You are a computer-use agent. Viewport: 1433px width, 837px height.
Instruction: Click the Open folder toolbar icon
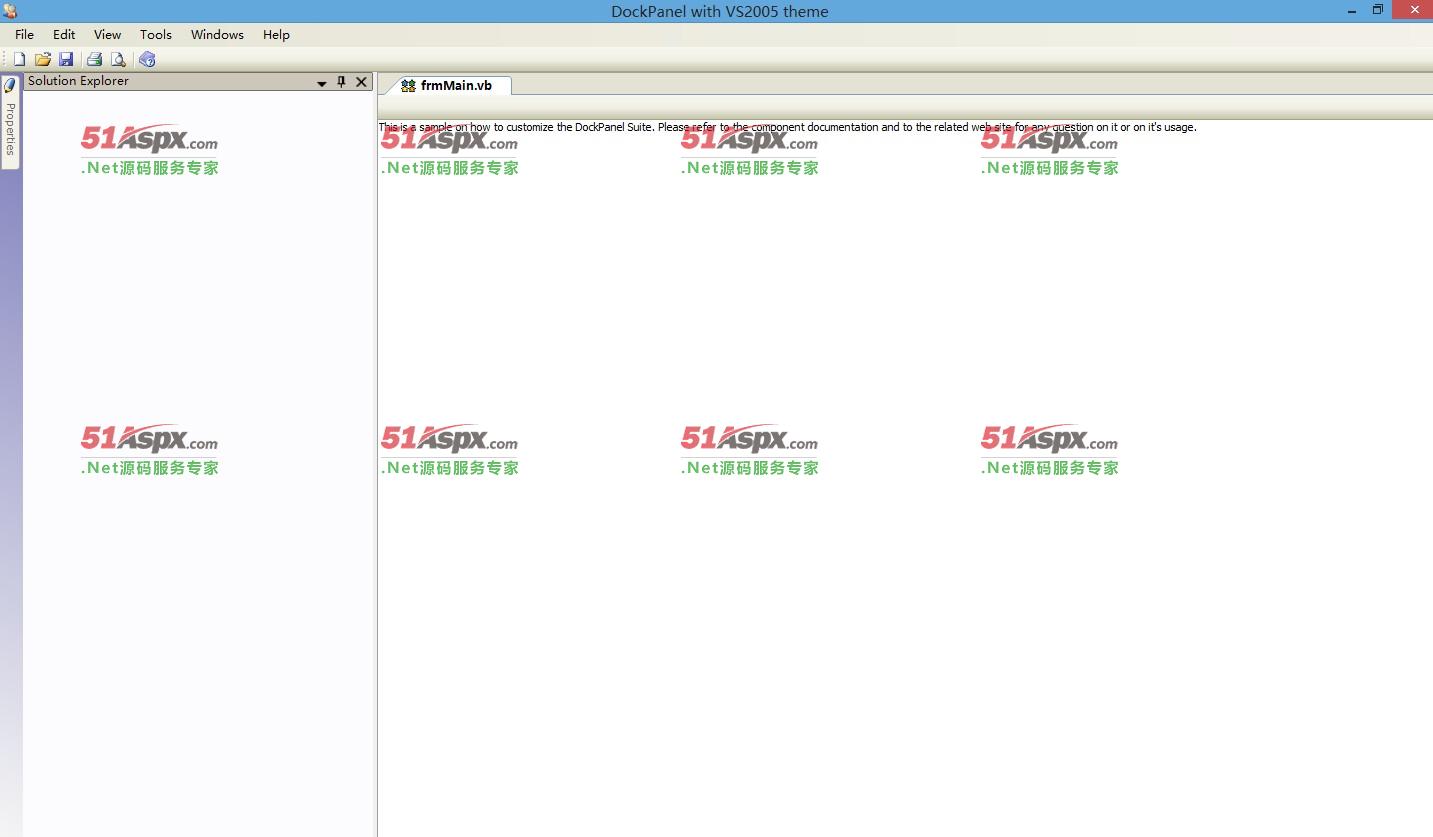(42, 60)
